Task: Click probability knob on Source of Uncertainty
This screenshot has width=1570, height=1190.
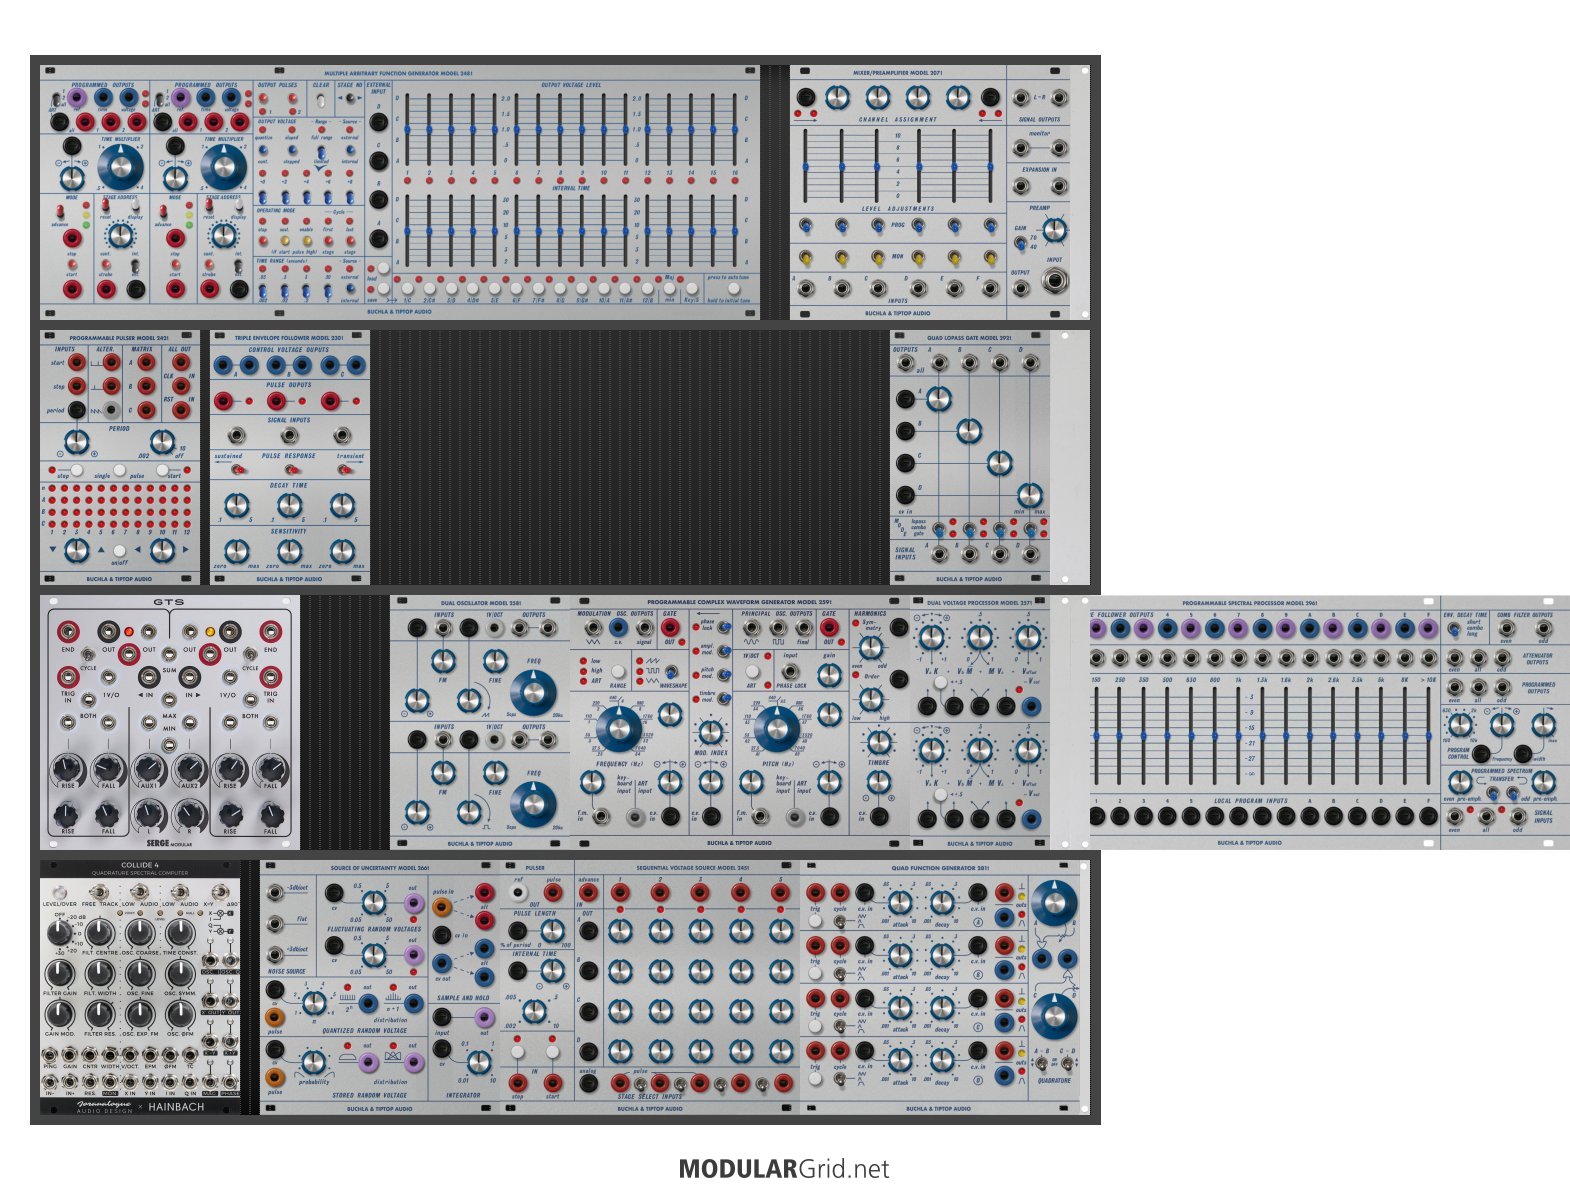Action: [314, 1061]
